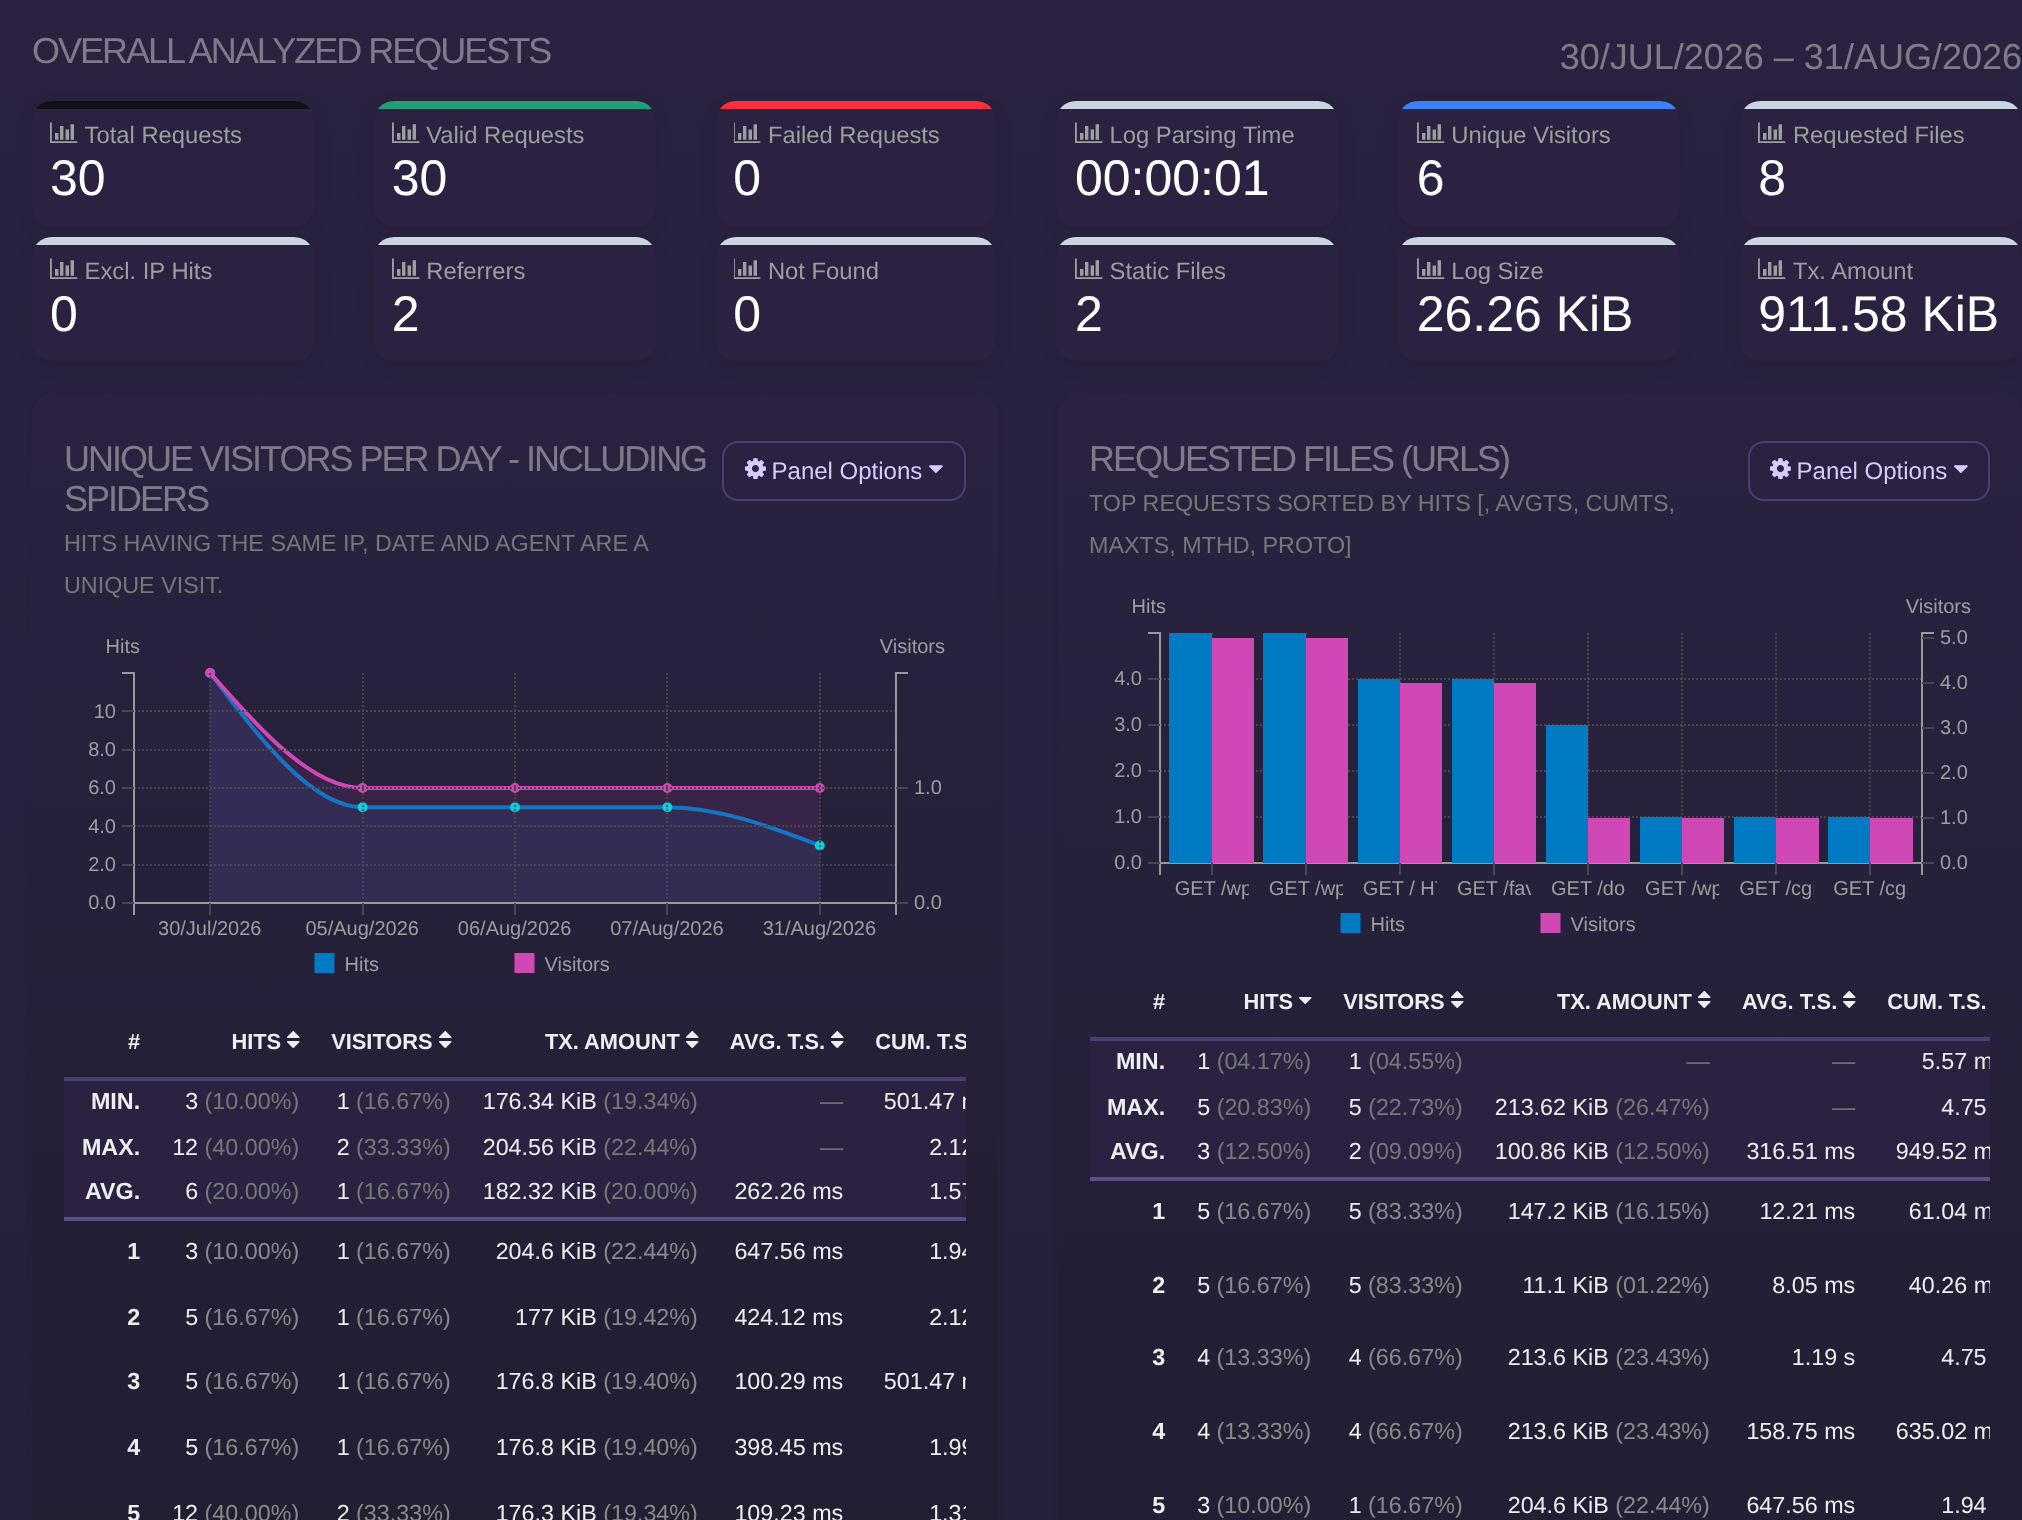
Task: Click the MAX. 213.62 KiB cell in files table
Action: pyautogui.click(x=1601, y=1107)
